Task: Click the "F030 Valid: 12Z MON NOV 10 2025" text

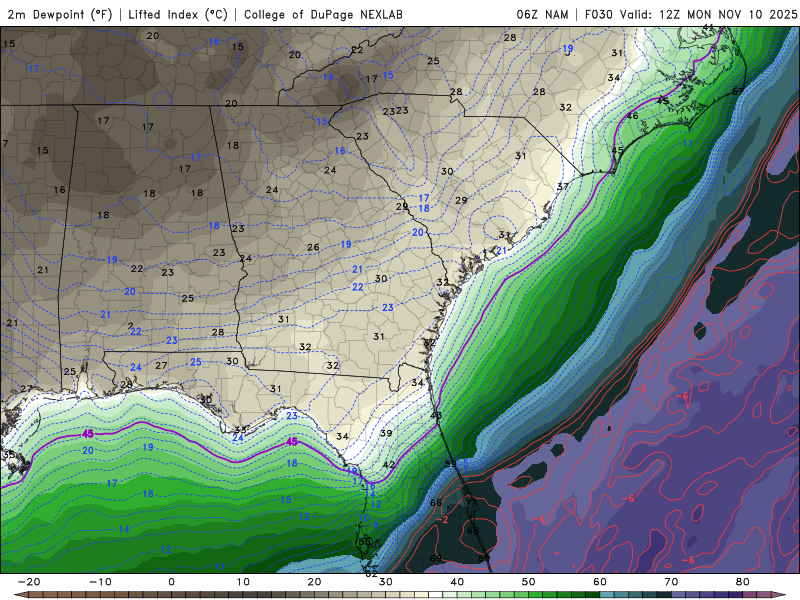Action: coord(691,14)
